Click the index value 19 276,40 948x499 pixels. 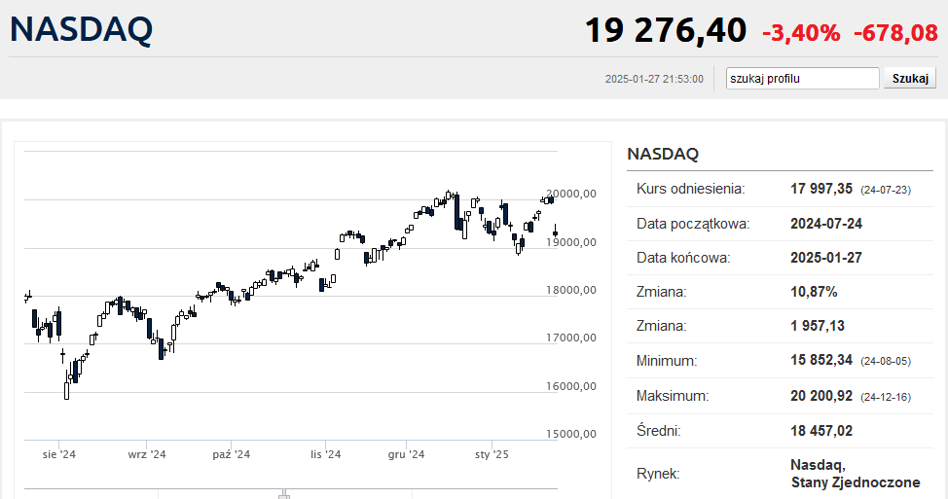click(x=666, y=30)
